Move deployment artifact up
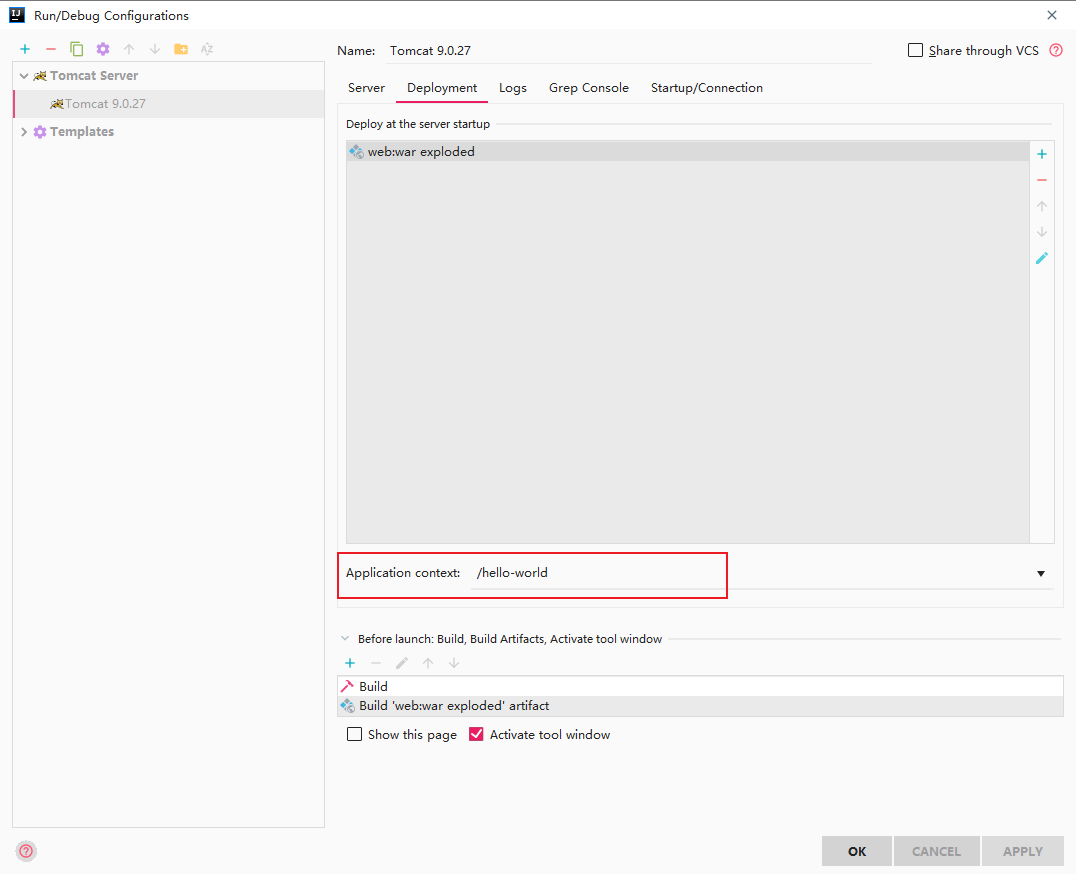Viewport: 1076px width, 874px height. pos(1042,206)
